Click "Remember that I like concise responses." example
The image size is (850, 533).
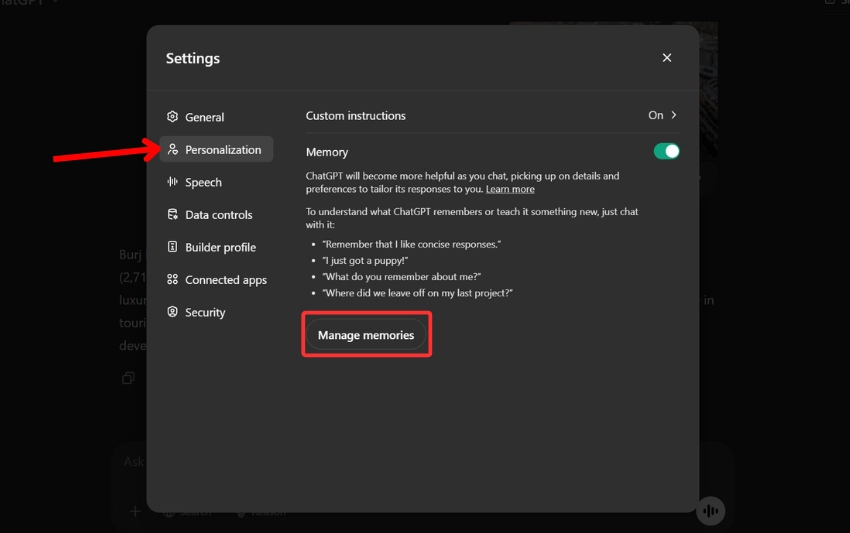411,245
